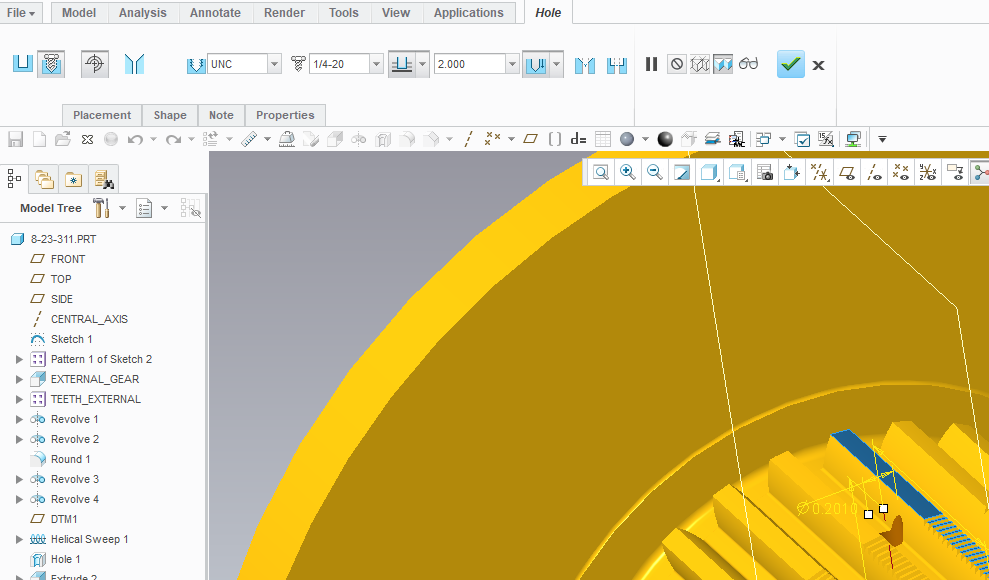The height and width of the screenshot is (580, 989).
Task: Open the Folder Browser tab icon
Action: (44, 179)
